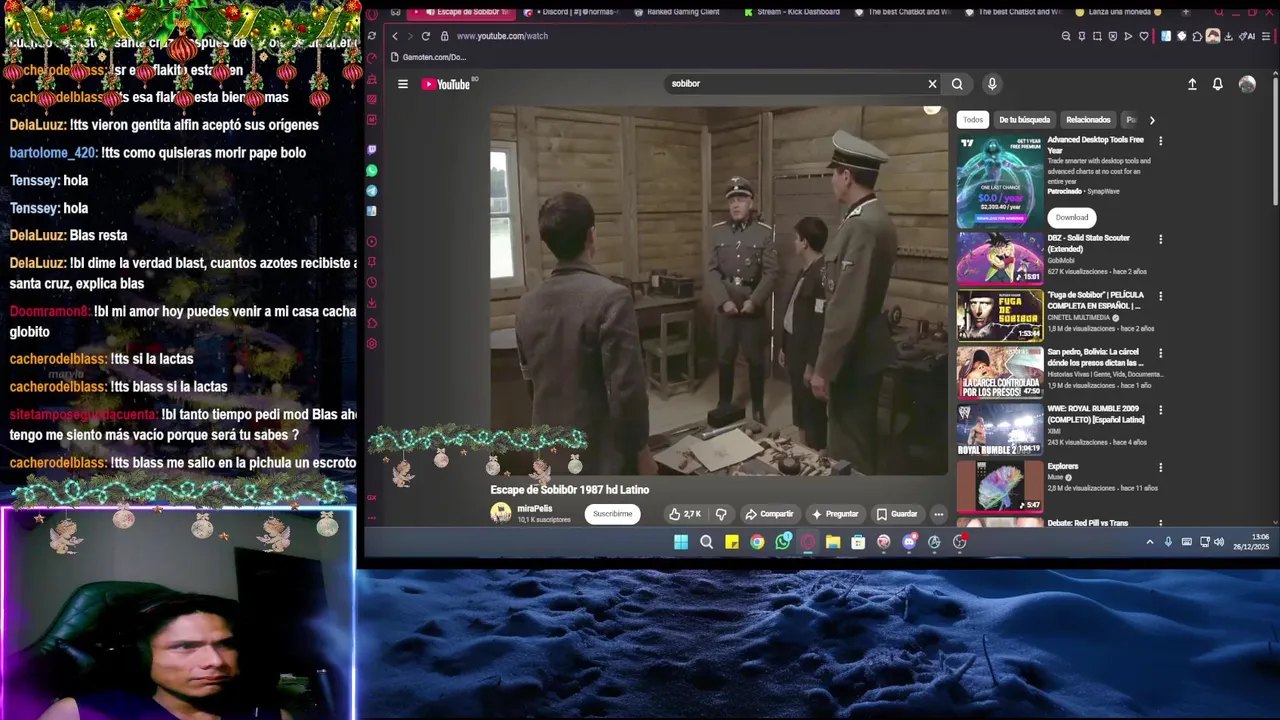Open the YouTube account avatar menu
The width and height of the screenshot is (1280, 720).
(1247, 84)
